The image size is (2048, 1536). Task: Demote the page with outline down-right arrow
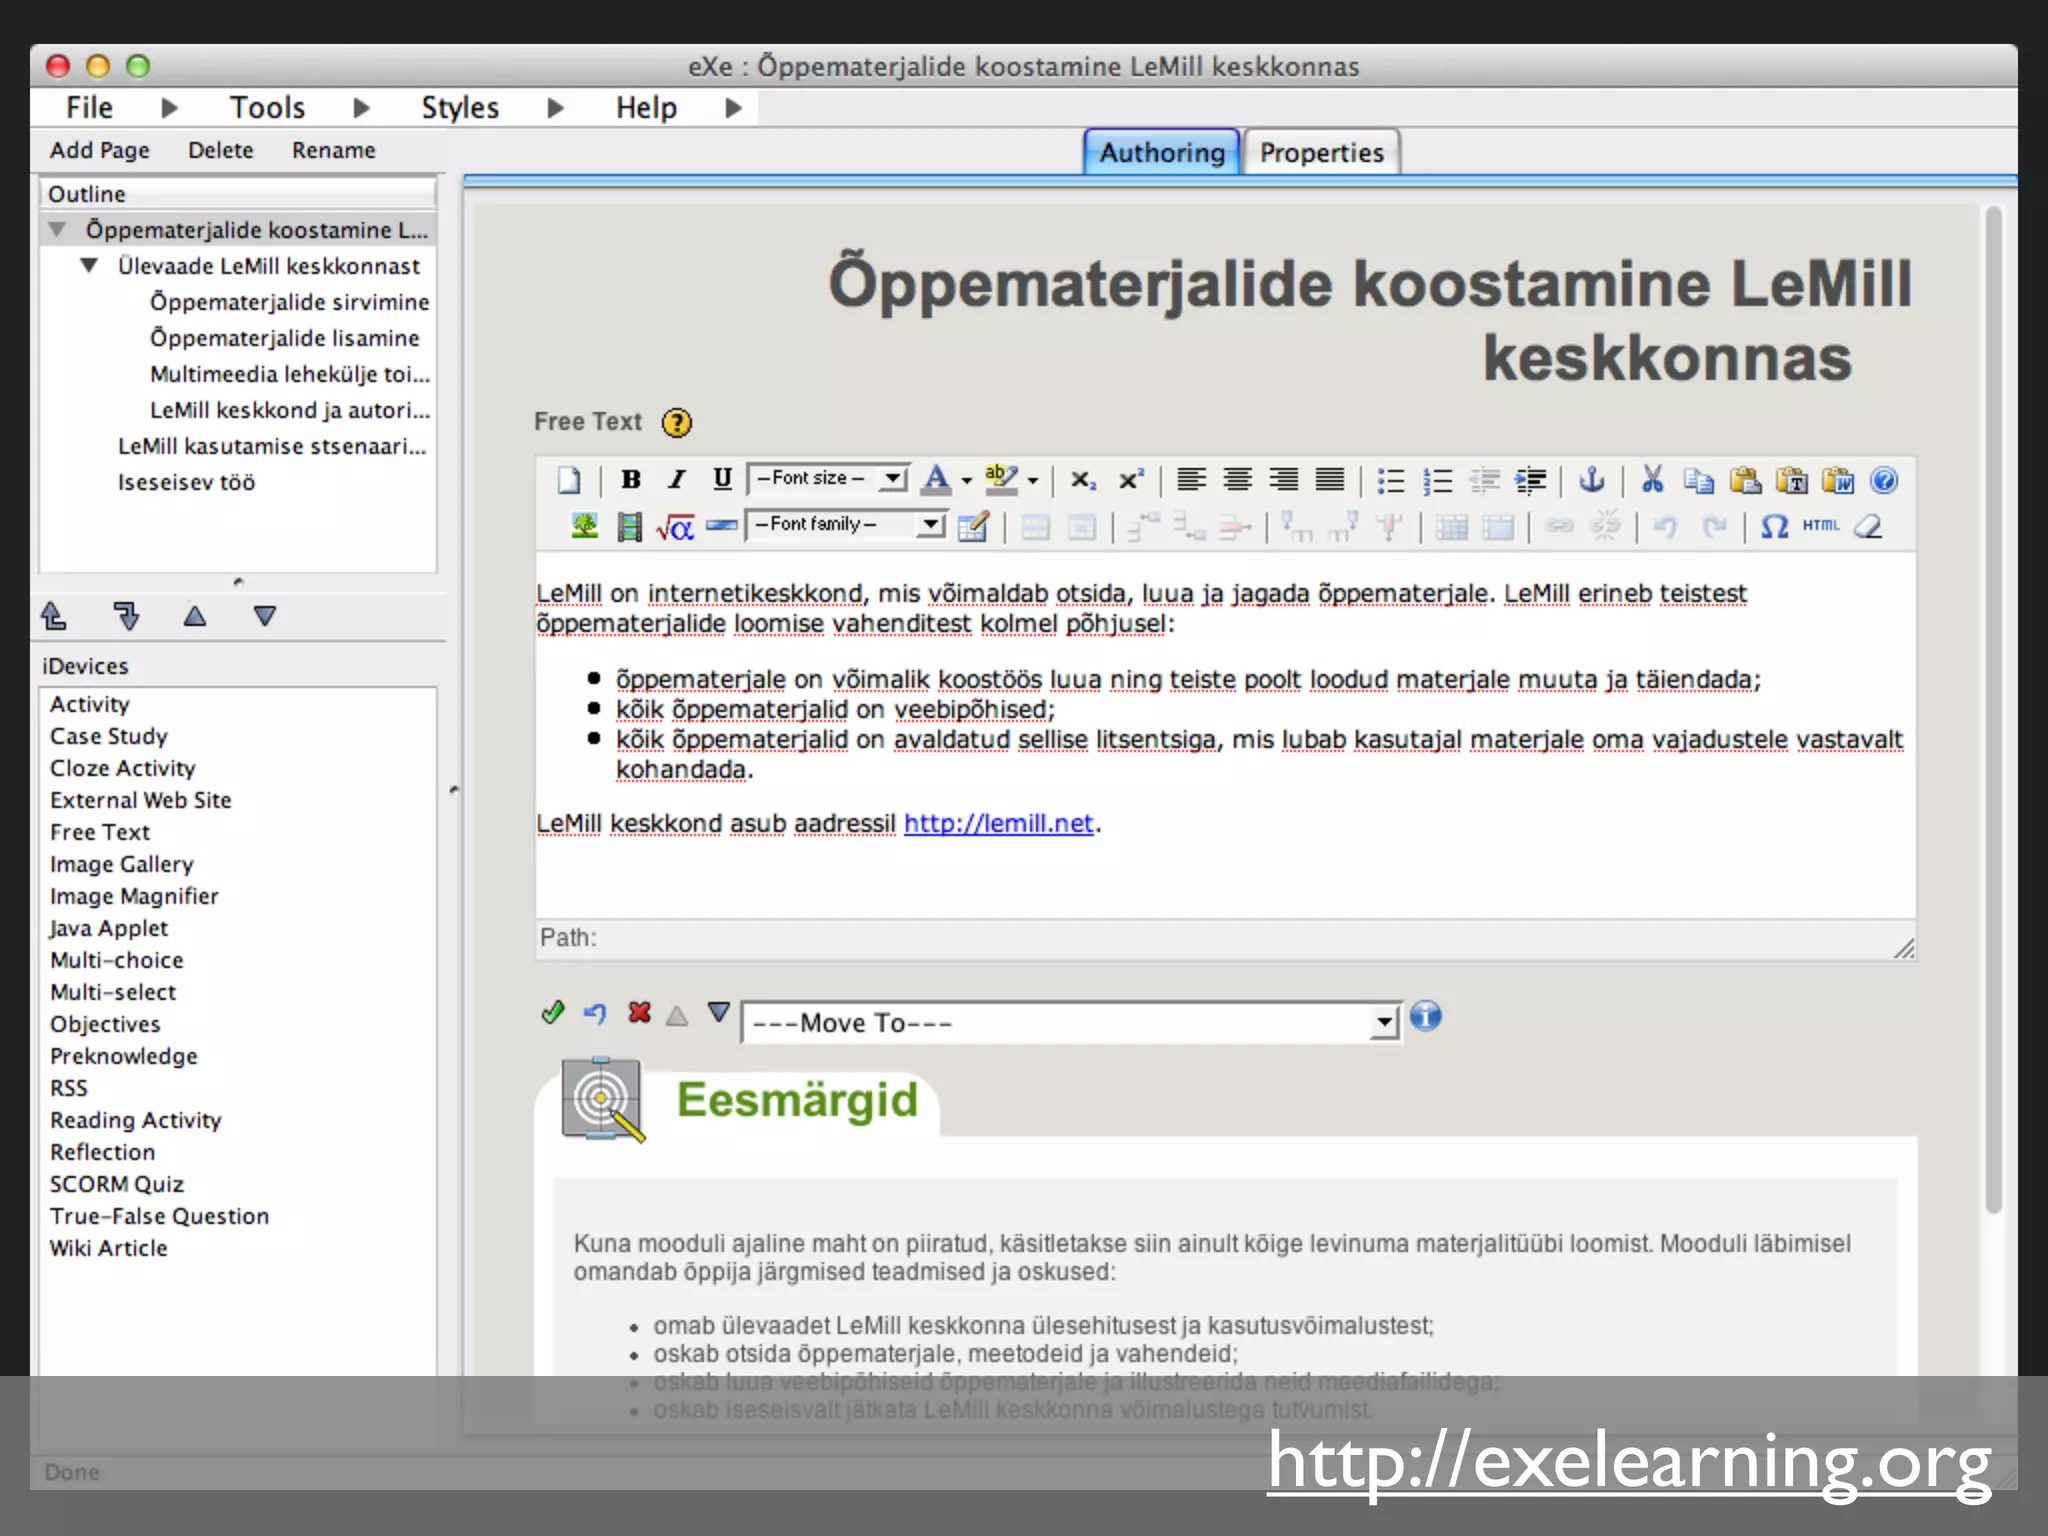[126, 616]
